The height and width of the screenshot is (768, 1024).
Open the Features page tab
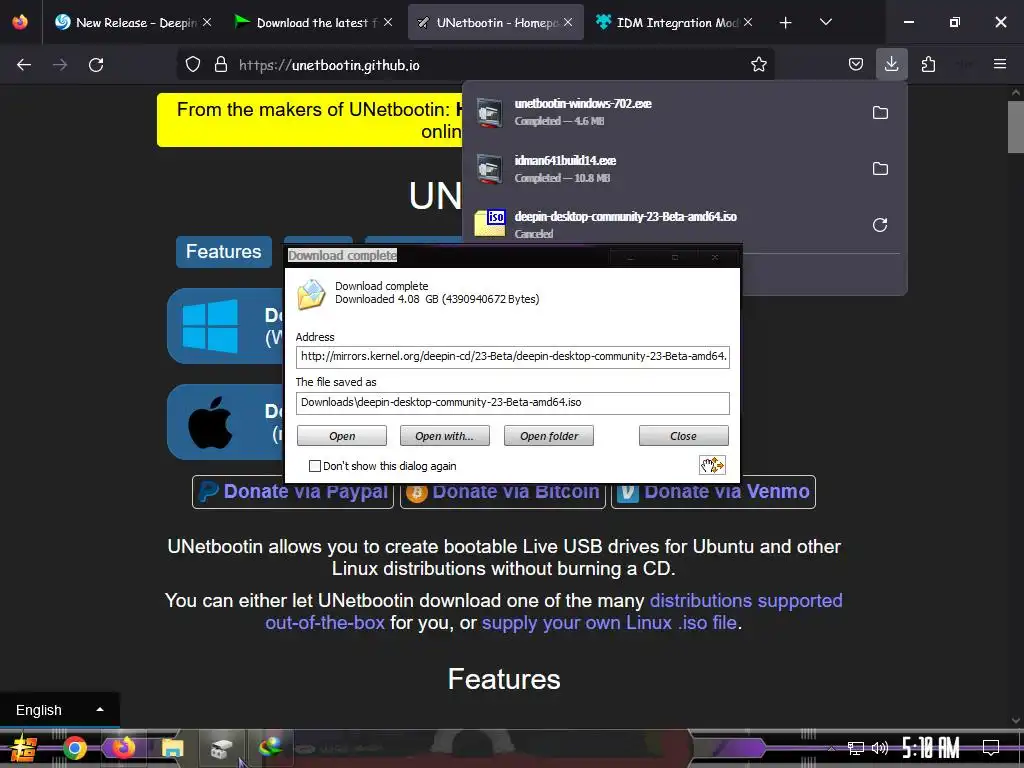click(x=223, y=251)
